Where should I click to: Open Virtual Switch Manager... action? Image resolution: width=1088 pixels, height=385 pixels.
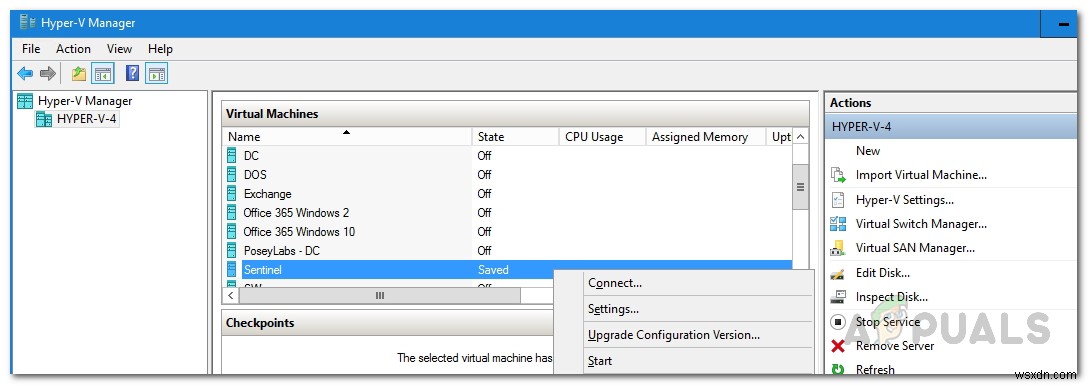click(x=921, y=224)
